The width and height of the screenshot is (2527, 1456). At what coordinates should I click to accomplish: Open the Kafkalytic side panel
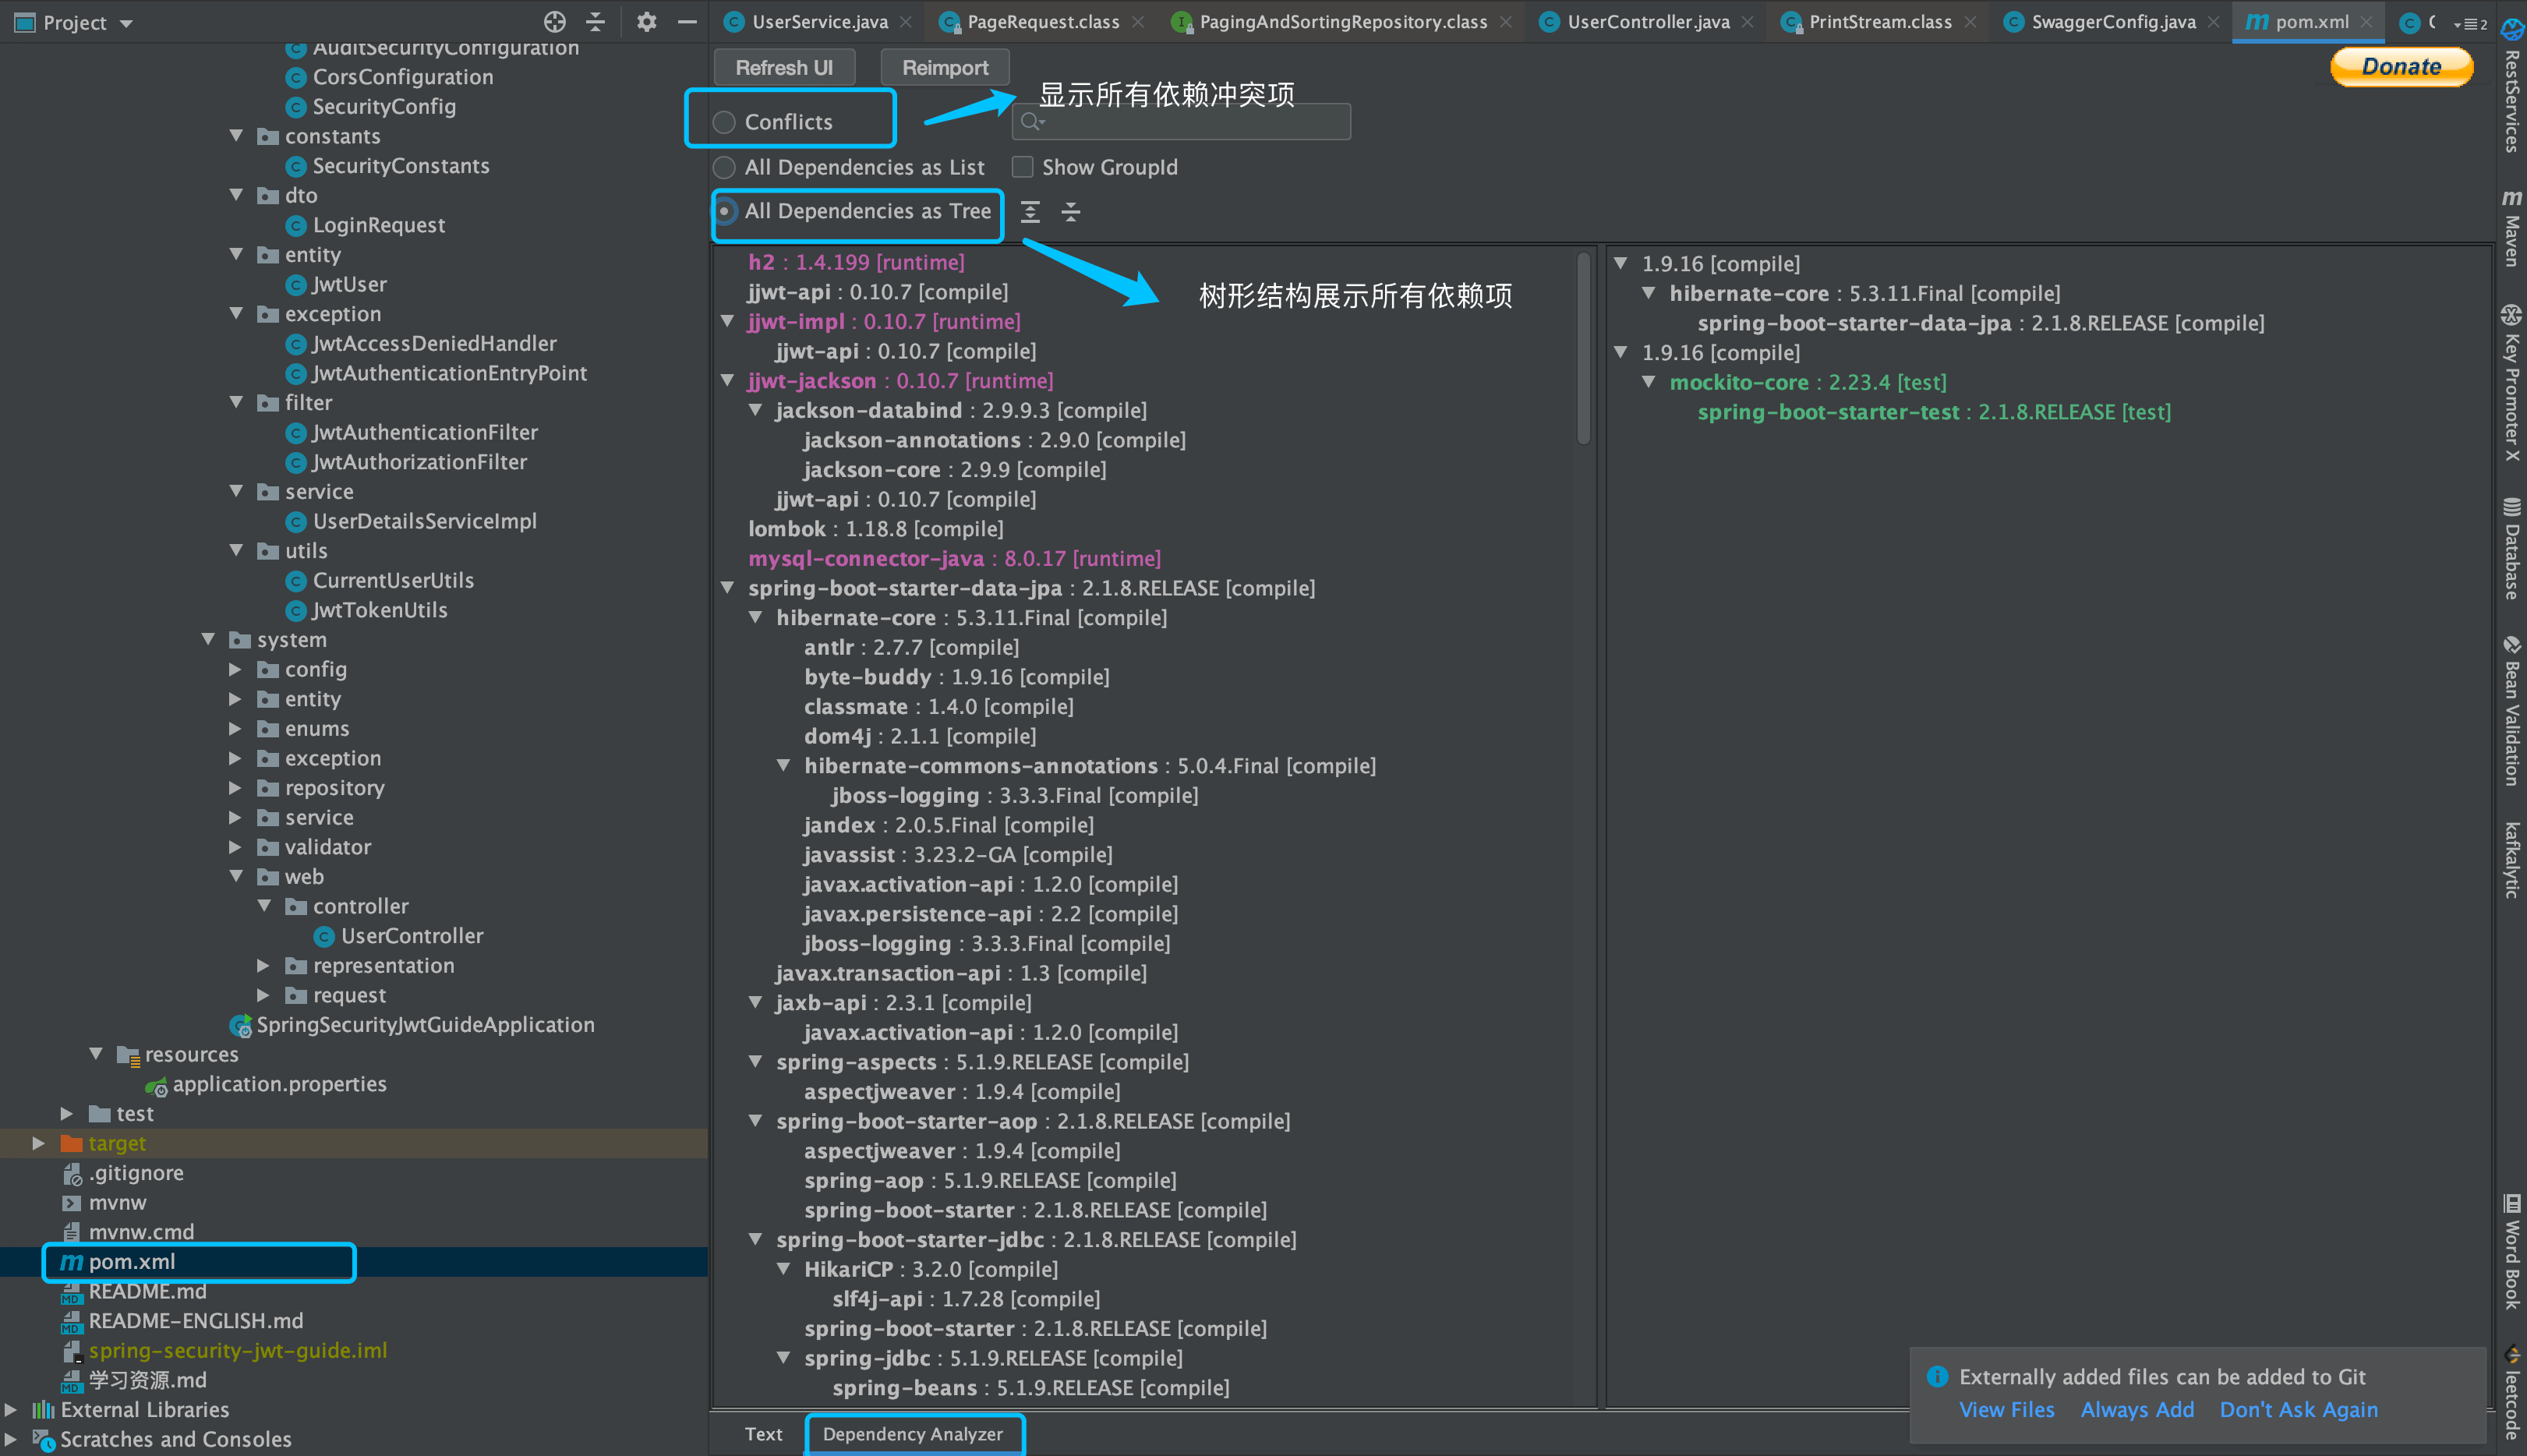pyautogui.click(x=2512, y=860)
